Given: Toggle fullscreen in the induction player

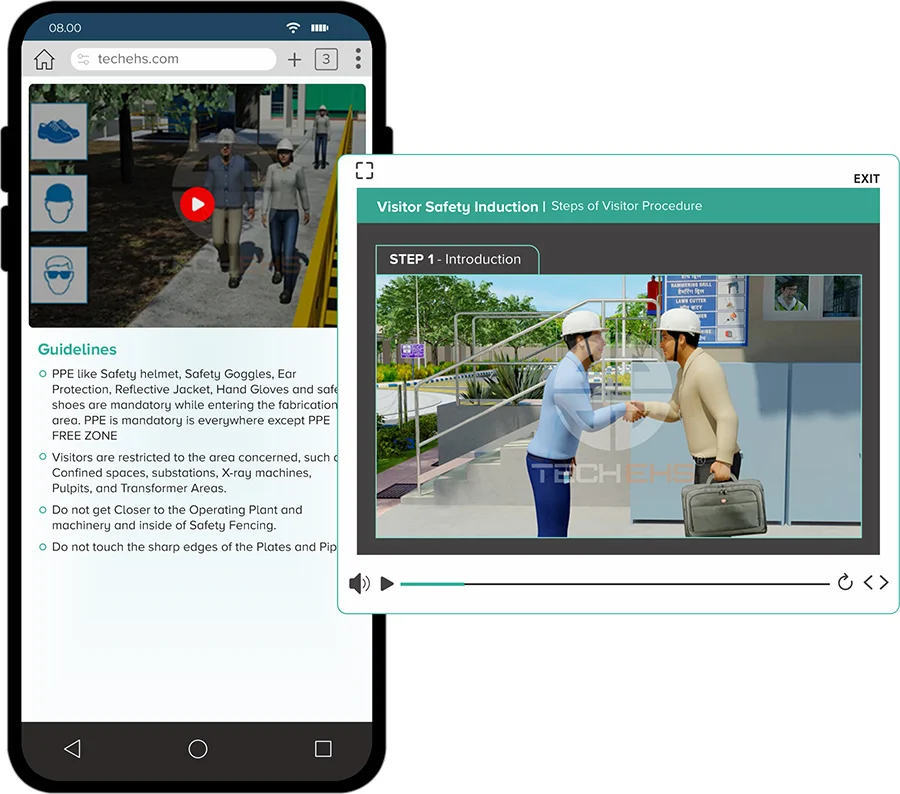Looking at the screenshot, I should 364,171.
